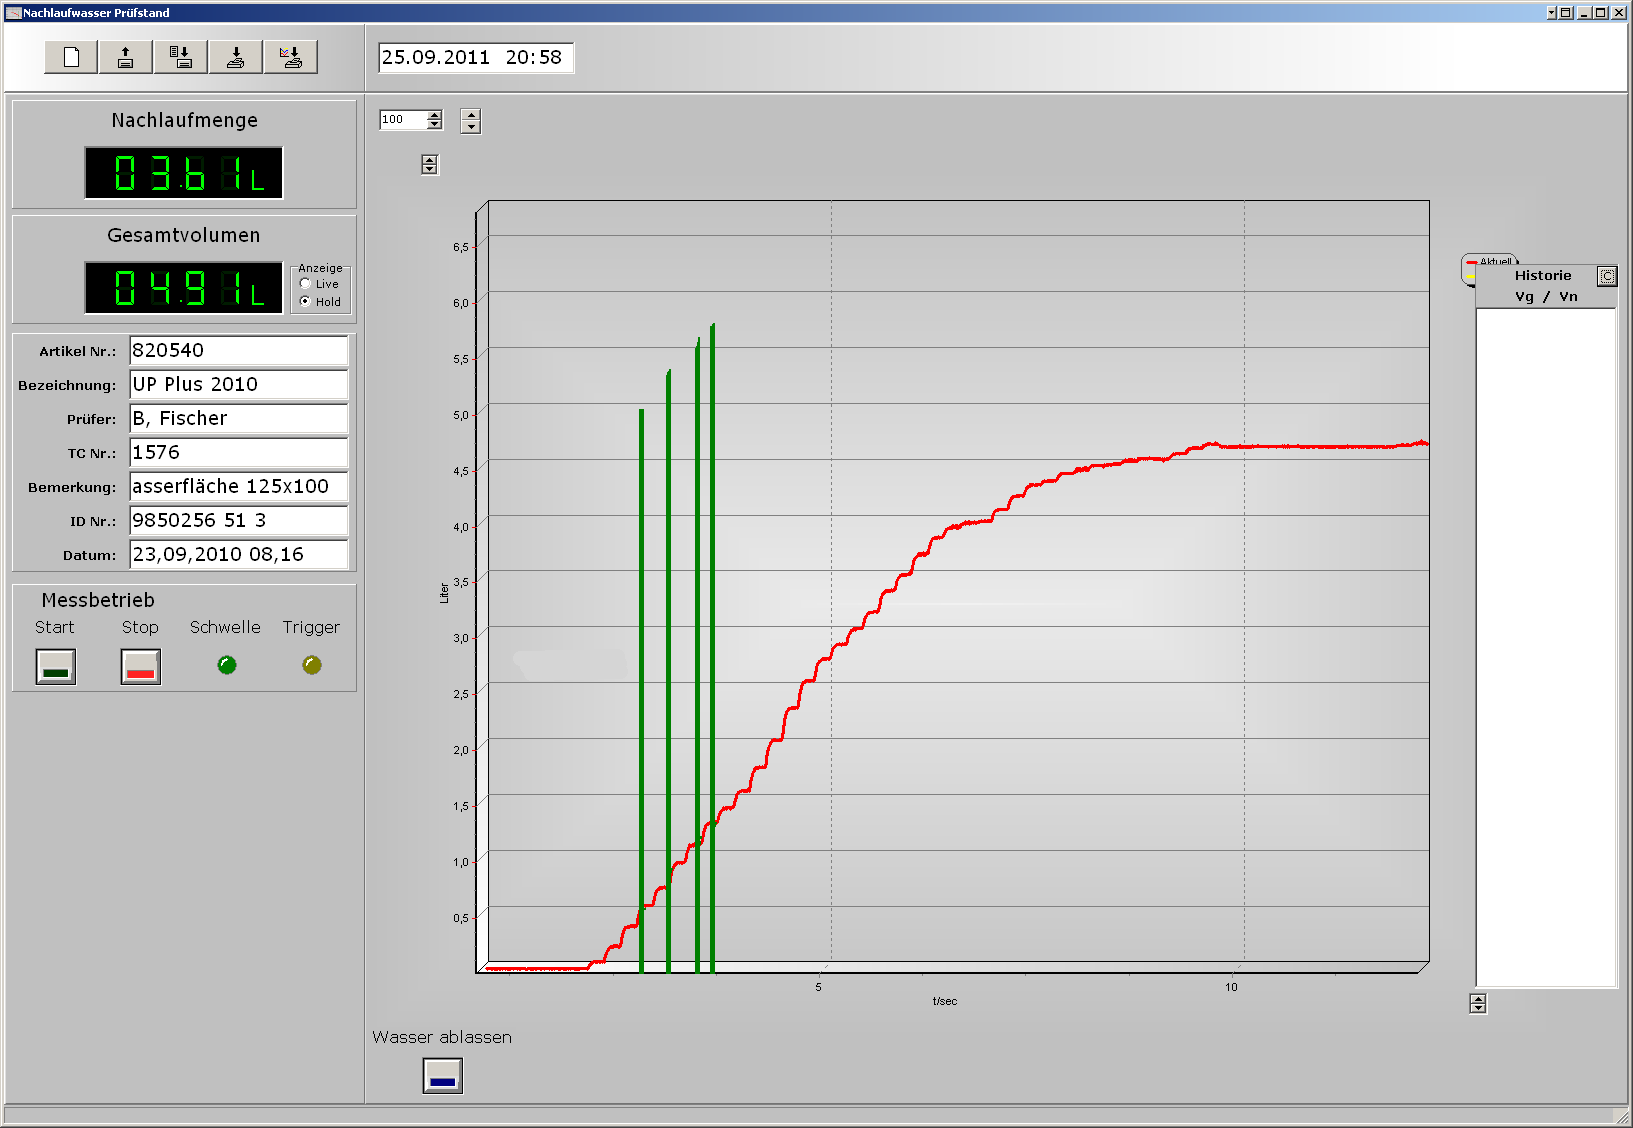Screen dimensions: 1633x1128
Task: Click the save list to disk icon
Action: pyautogui.click(x=181, y=57)
